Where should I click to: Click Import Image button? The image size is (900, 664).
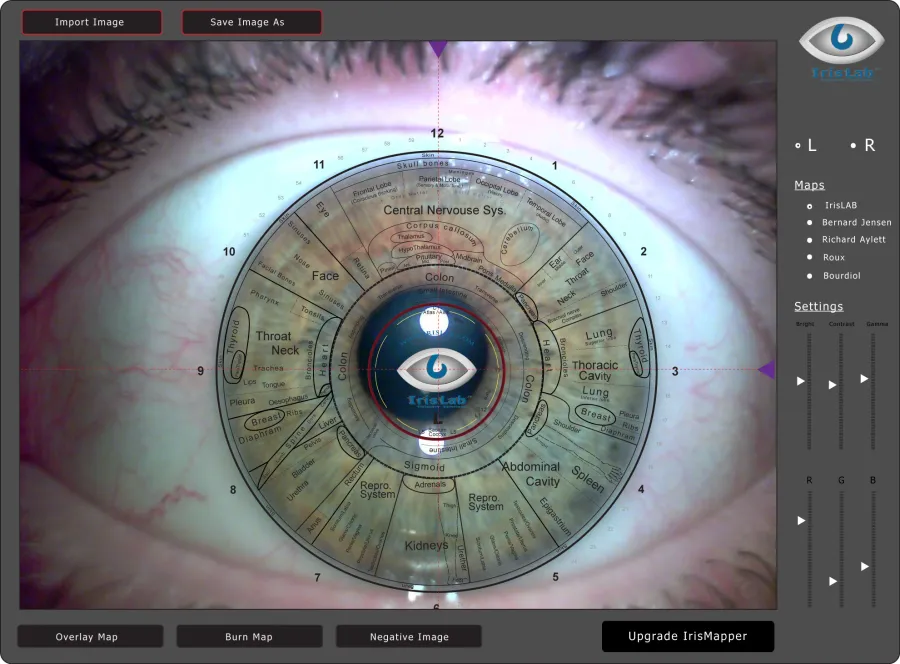coord(92,22)
